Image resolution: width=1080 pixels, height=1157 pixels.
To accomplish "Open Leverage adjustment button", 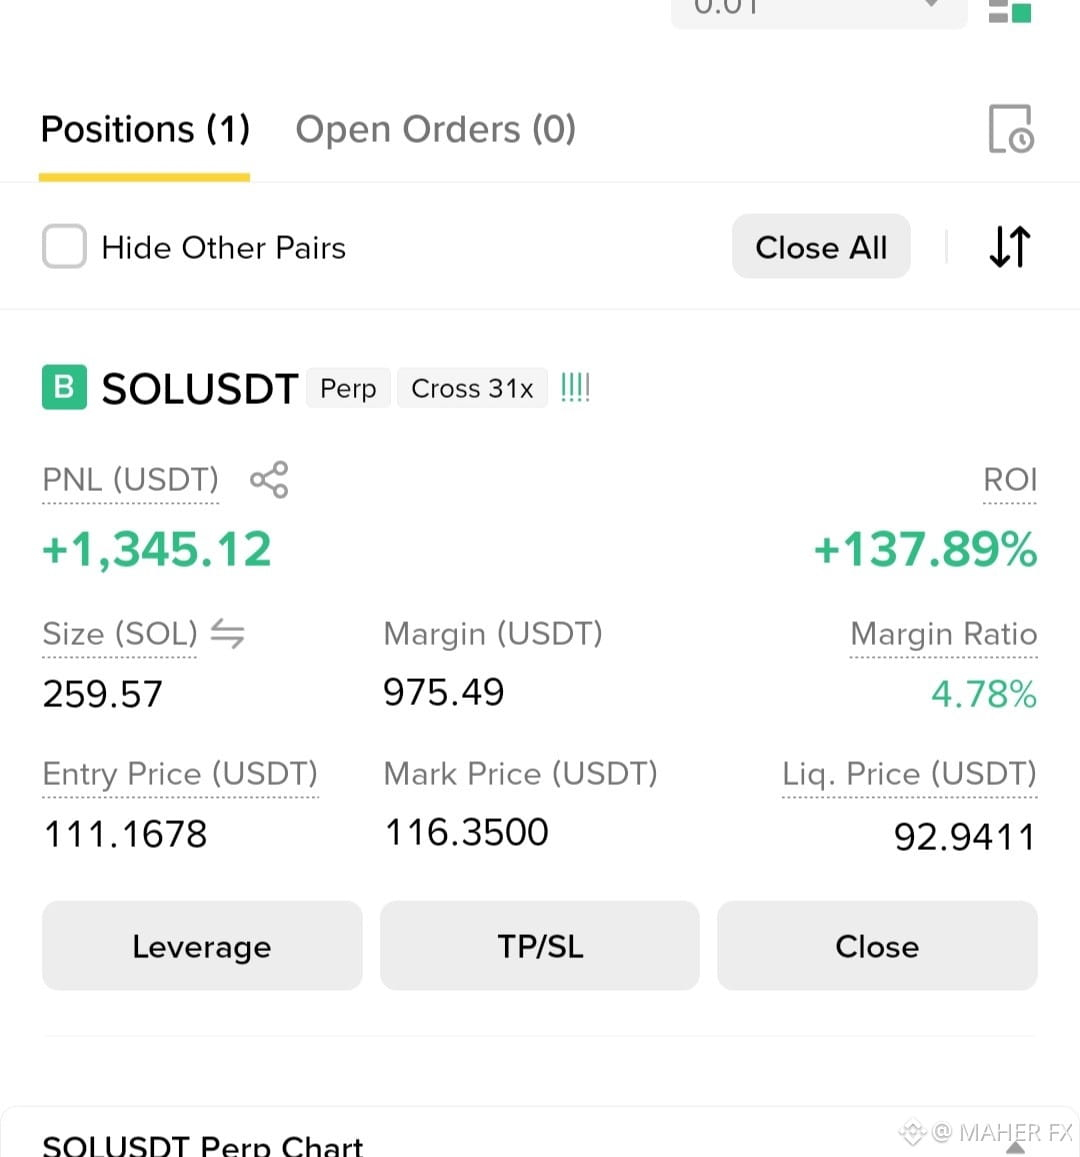I will click(202, 946).
